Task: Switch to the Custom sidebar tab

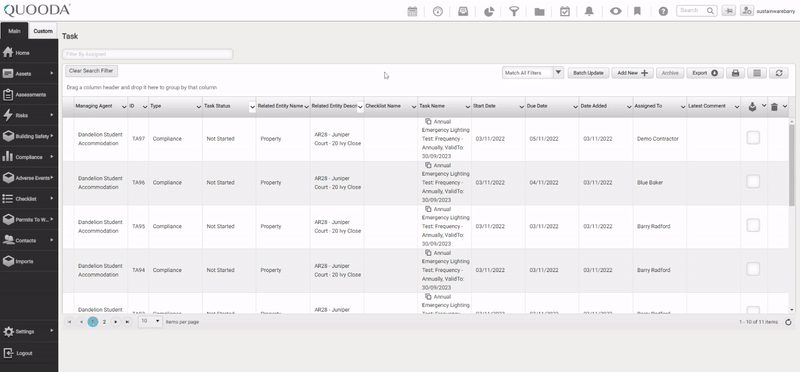Action: (43, 31)
